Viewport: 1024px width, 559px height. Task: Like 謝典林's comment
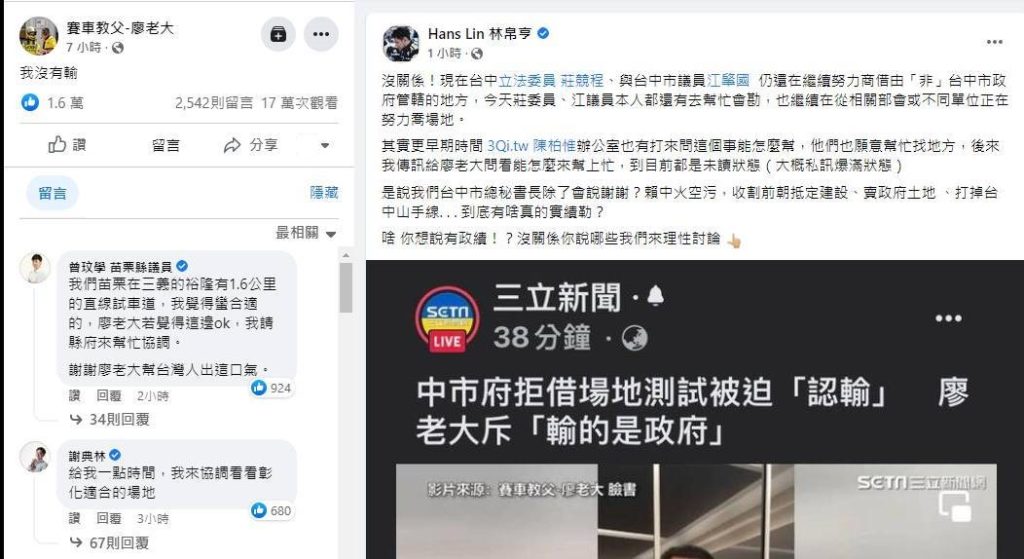[76, 519]
